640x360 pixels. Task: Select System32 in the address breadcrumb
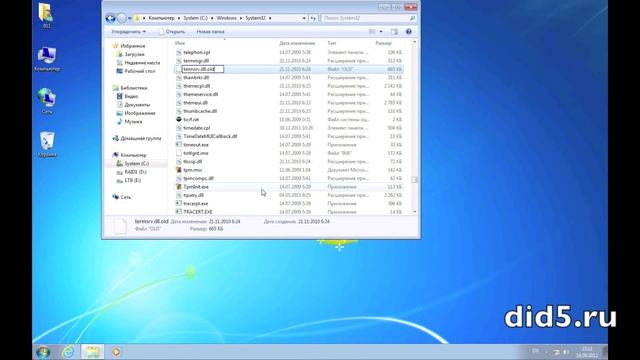click(256, 18)
